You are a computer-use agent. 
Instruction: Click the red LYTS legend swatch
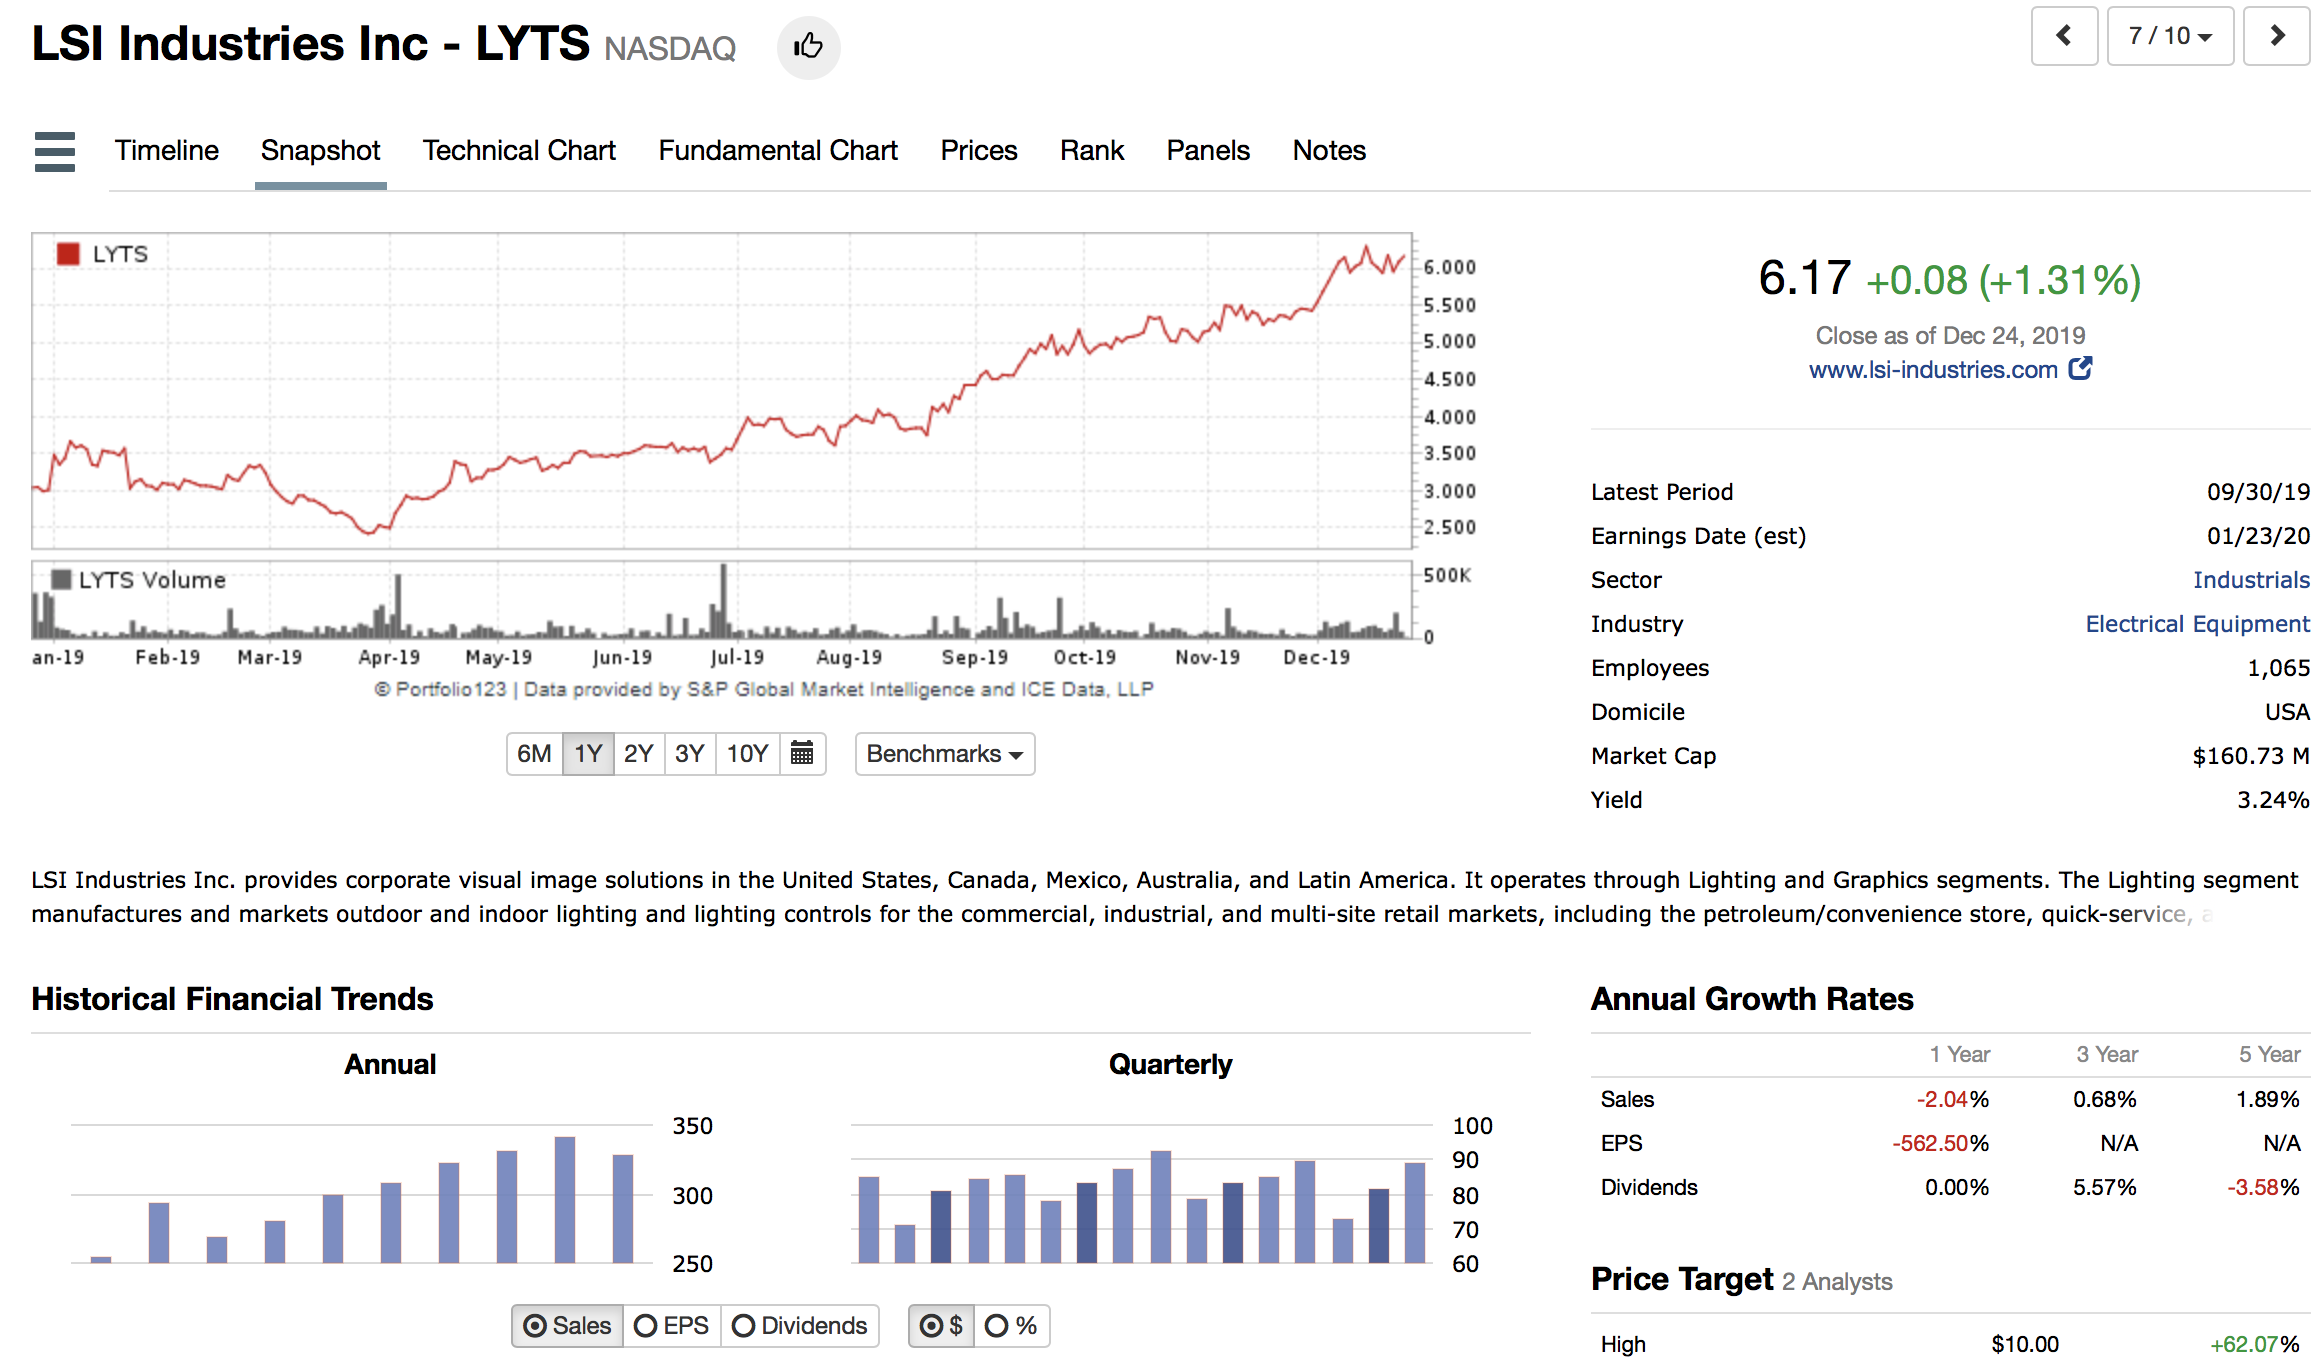click(68, 254)
